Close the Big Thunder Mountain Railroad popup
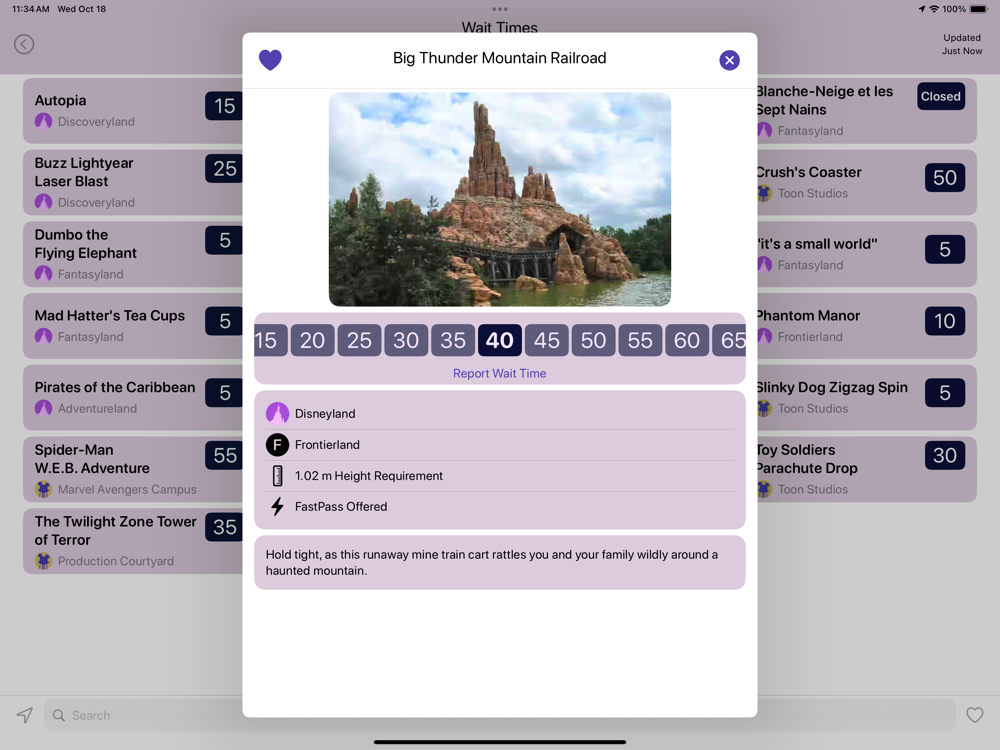 click(729, 60)
